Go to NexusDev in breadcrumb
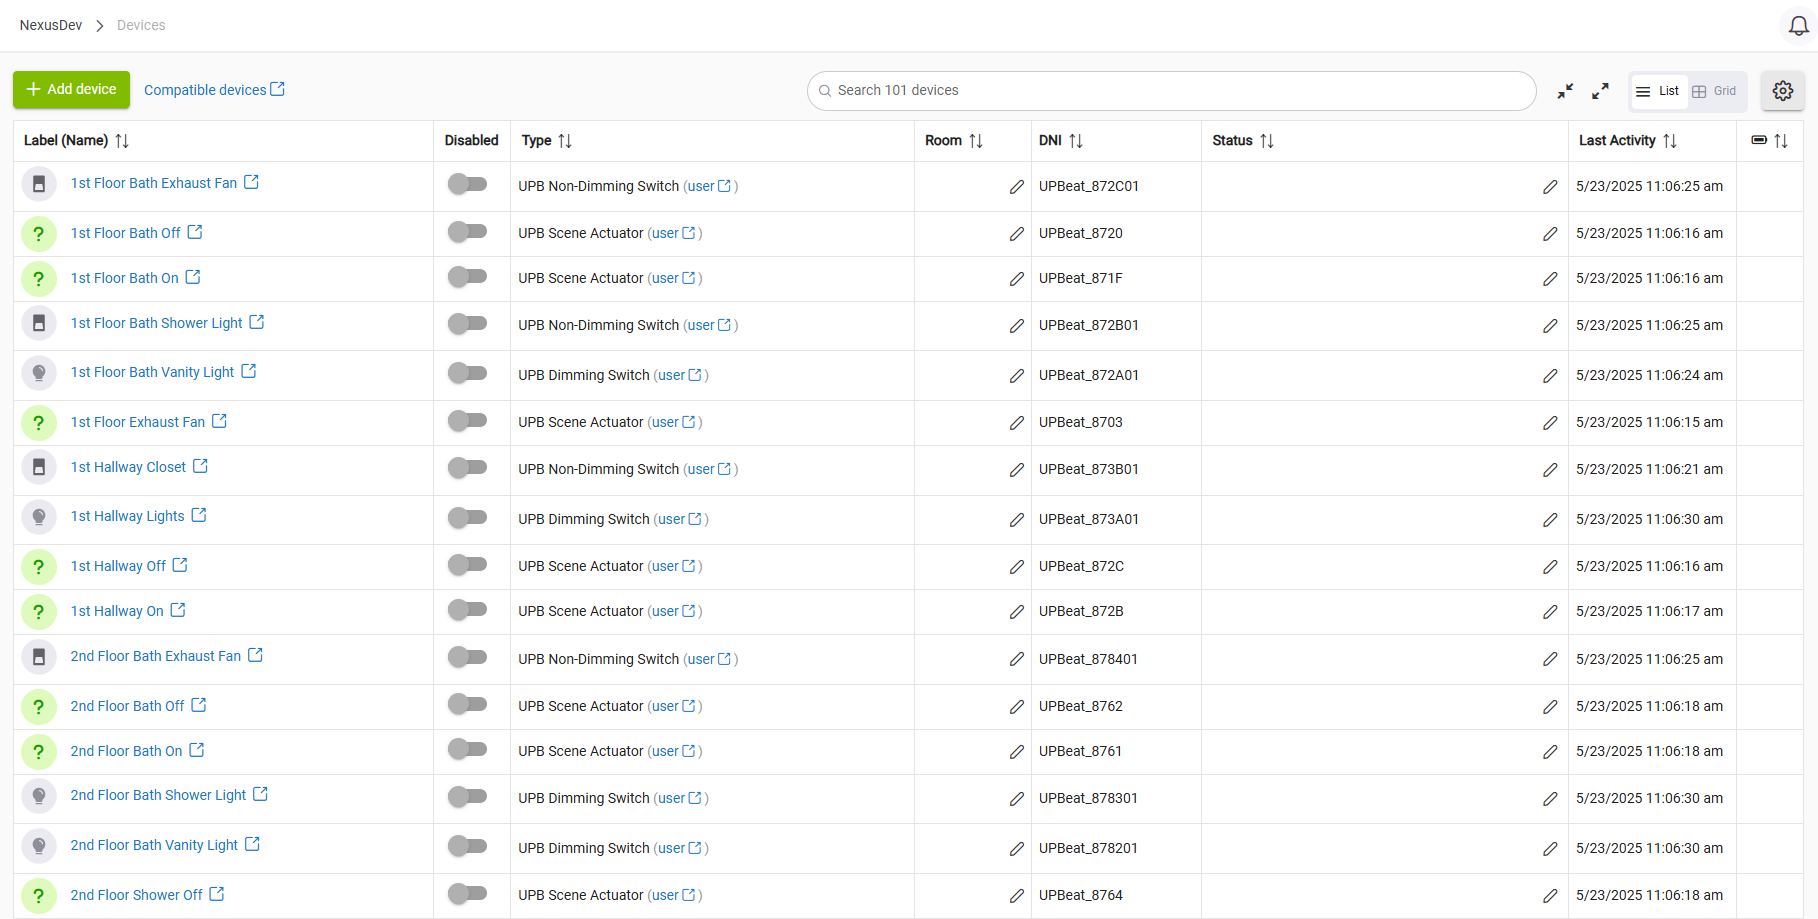 pyautogui.click(x=51, y=25)
